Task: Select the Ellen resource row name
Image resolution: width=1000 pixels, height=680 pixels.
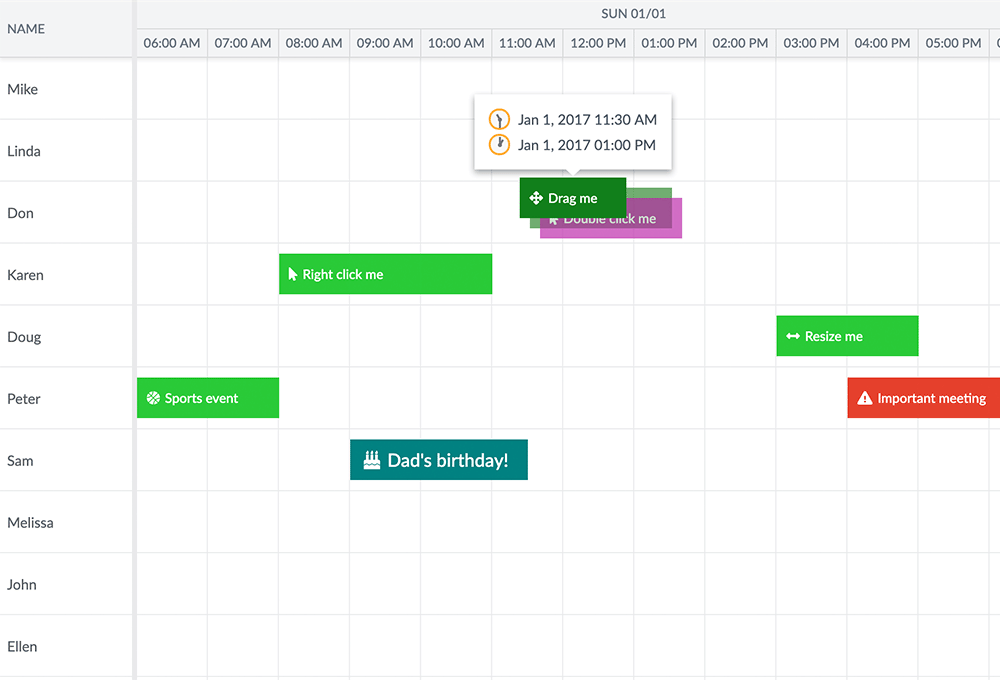Action: [x=22, y=646]
